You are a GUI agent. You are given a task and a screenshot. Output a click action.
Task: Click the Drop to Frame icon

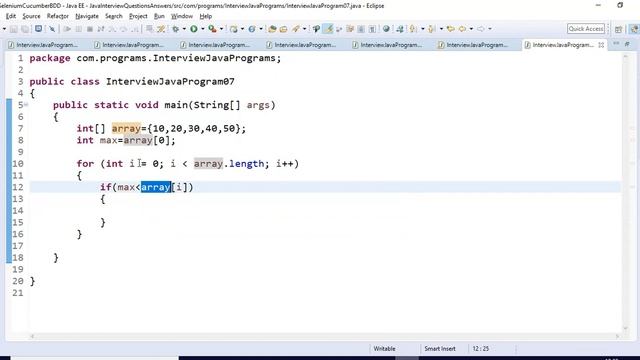[149, 29]
